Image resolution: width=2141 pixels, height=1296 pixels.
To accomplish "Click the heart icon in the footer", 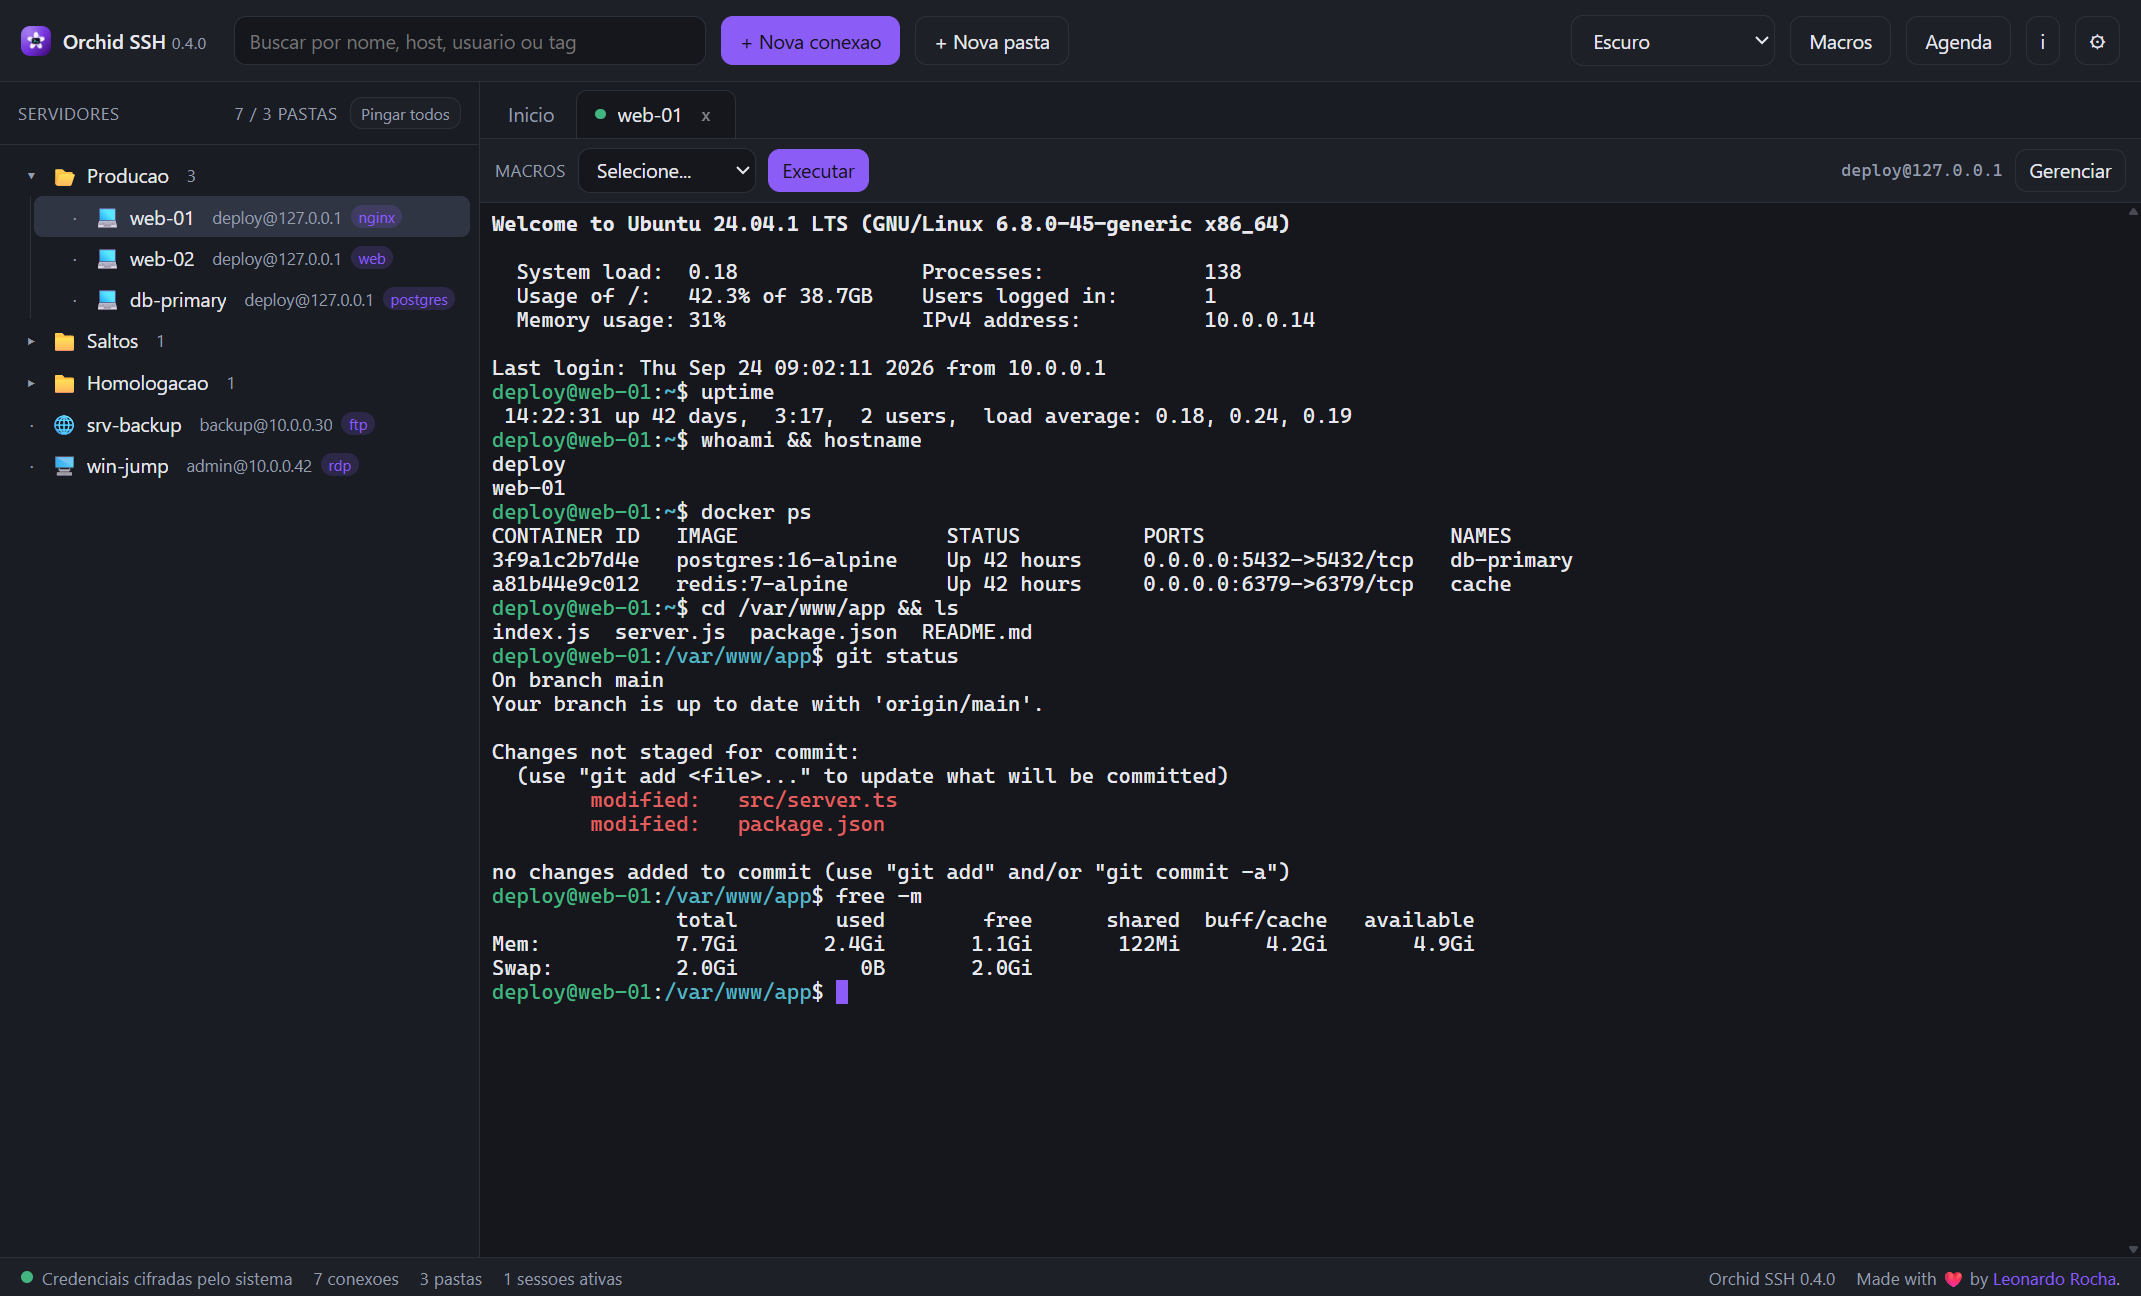I will [1953, 1279].
